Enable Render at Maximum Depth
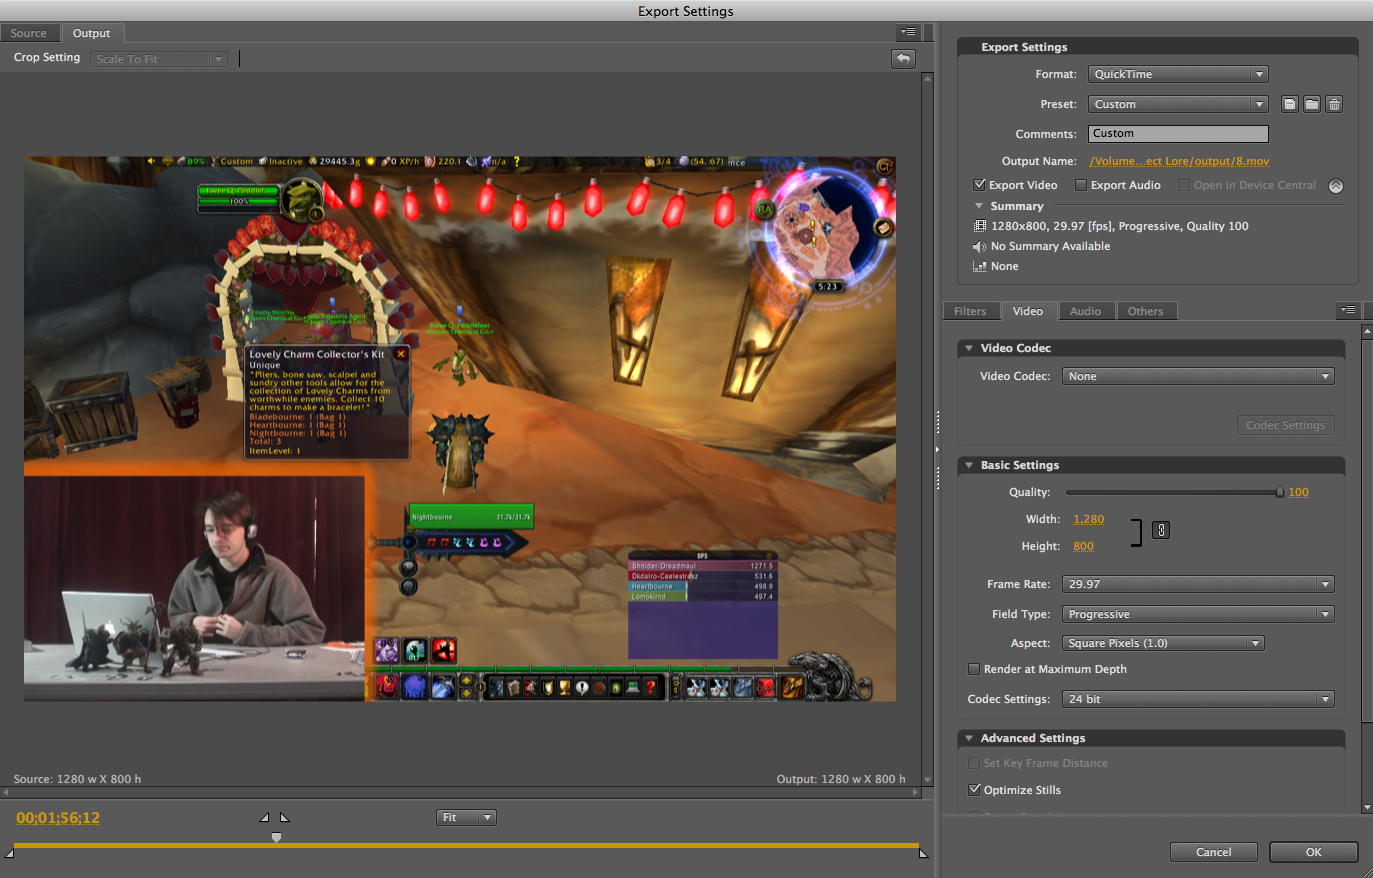The width and height of the screenshot is (1373, 878). (974, 669)
